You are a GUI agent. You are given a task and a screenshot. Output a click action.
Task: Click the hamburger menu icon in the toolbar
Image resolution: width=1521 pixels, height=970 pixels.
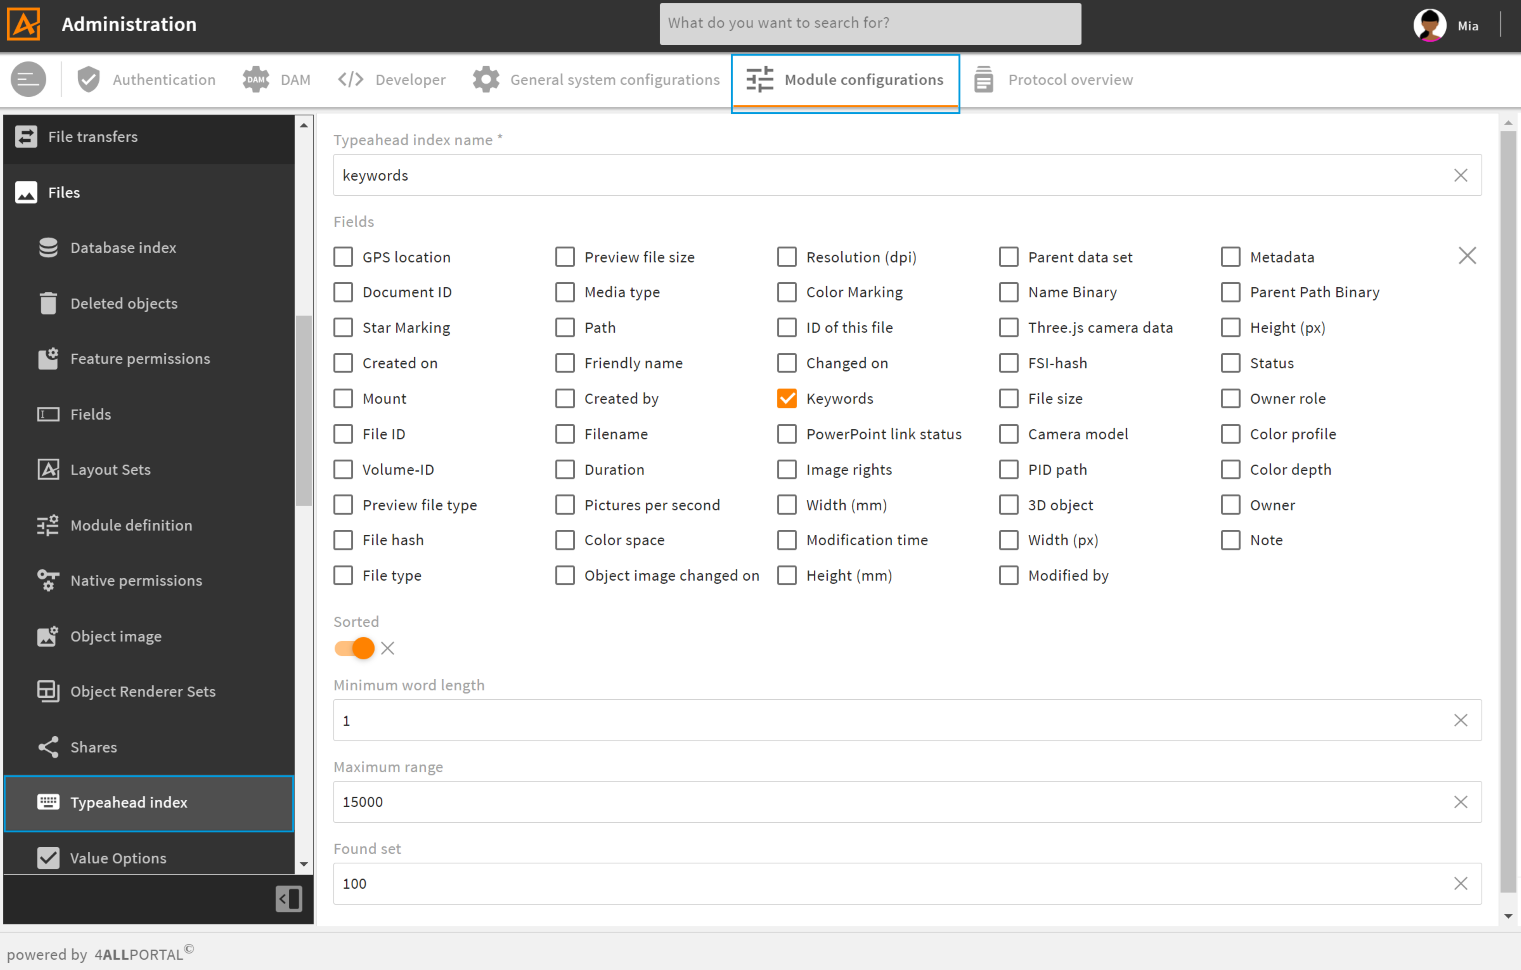[x=28, y=79]
